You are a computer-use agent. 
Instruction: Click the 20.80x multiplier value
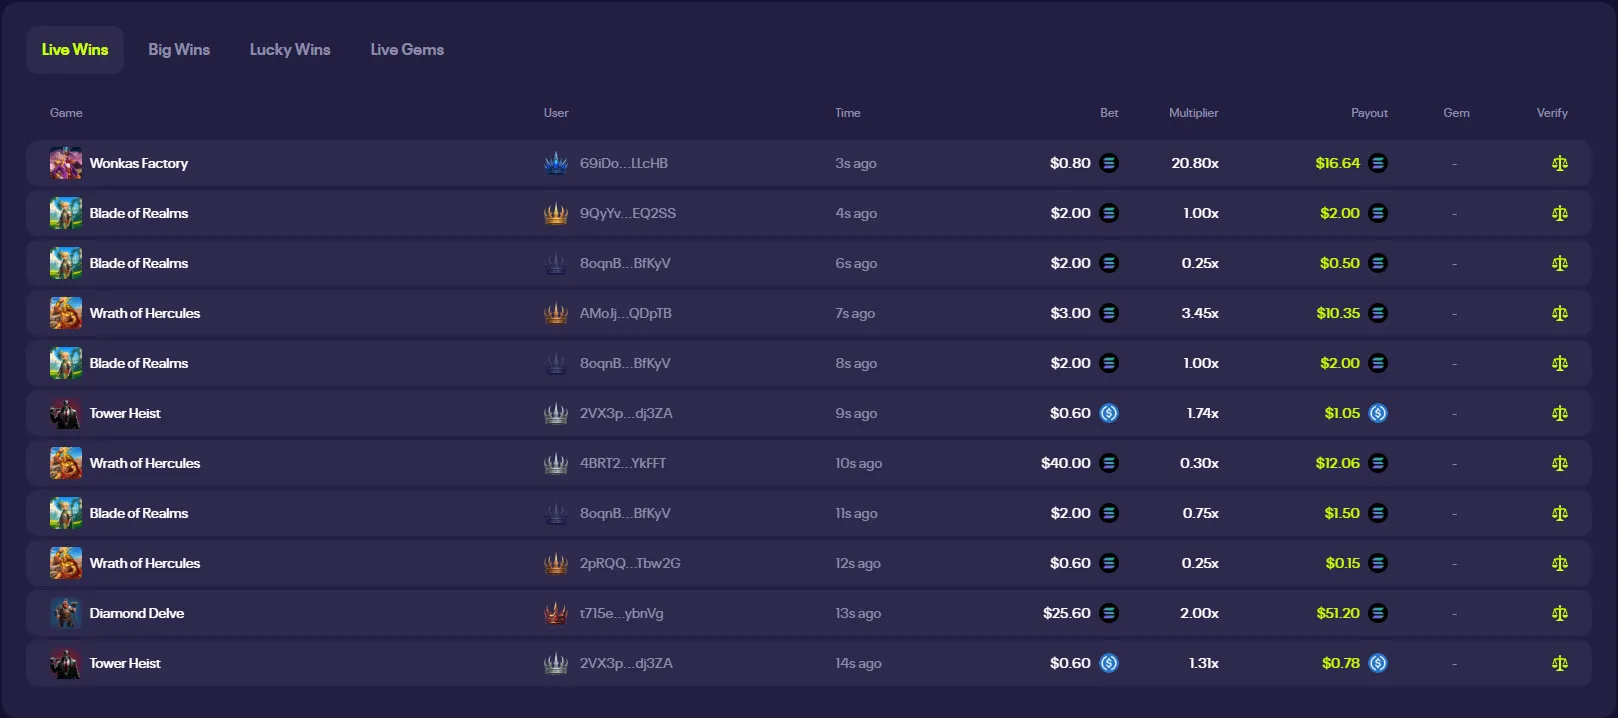1195,163
